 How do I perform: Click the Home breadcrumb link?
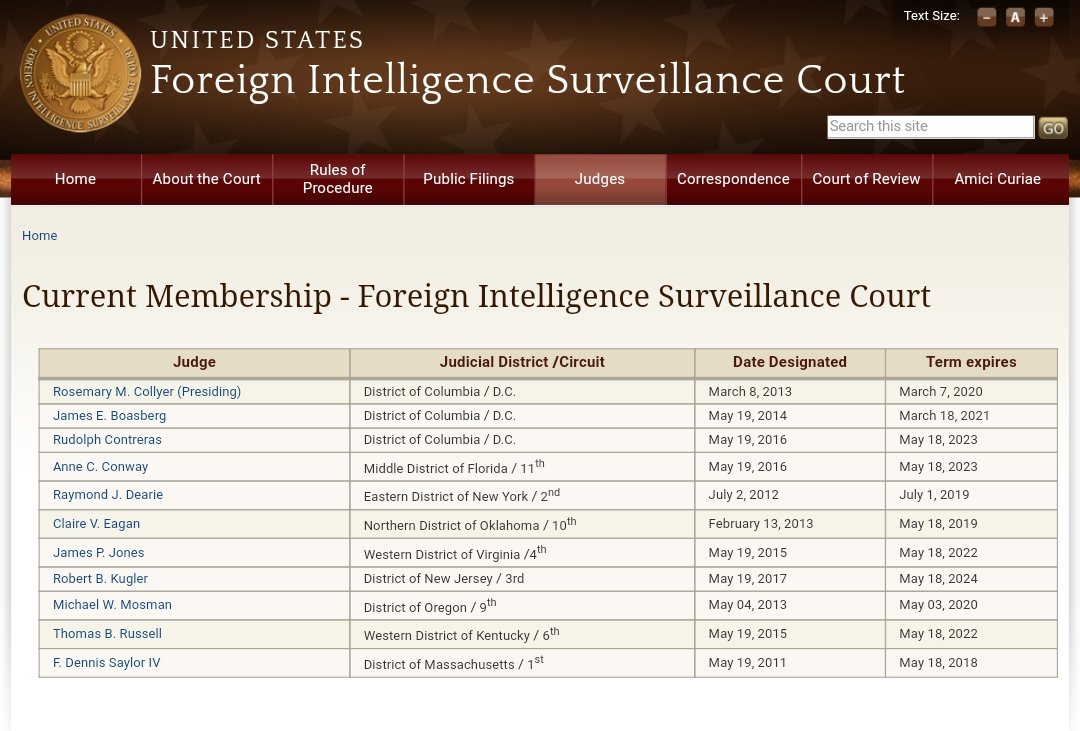coord(40,236)
